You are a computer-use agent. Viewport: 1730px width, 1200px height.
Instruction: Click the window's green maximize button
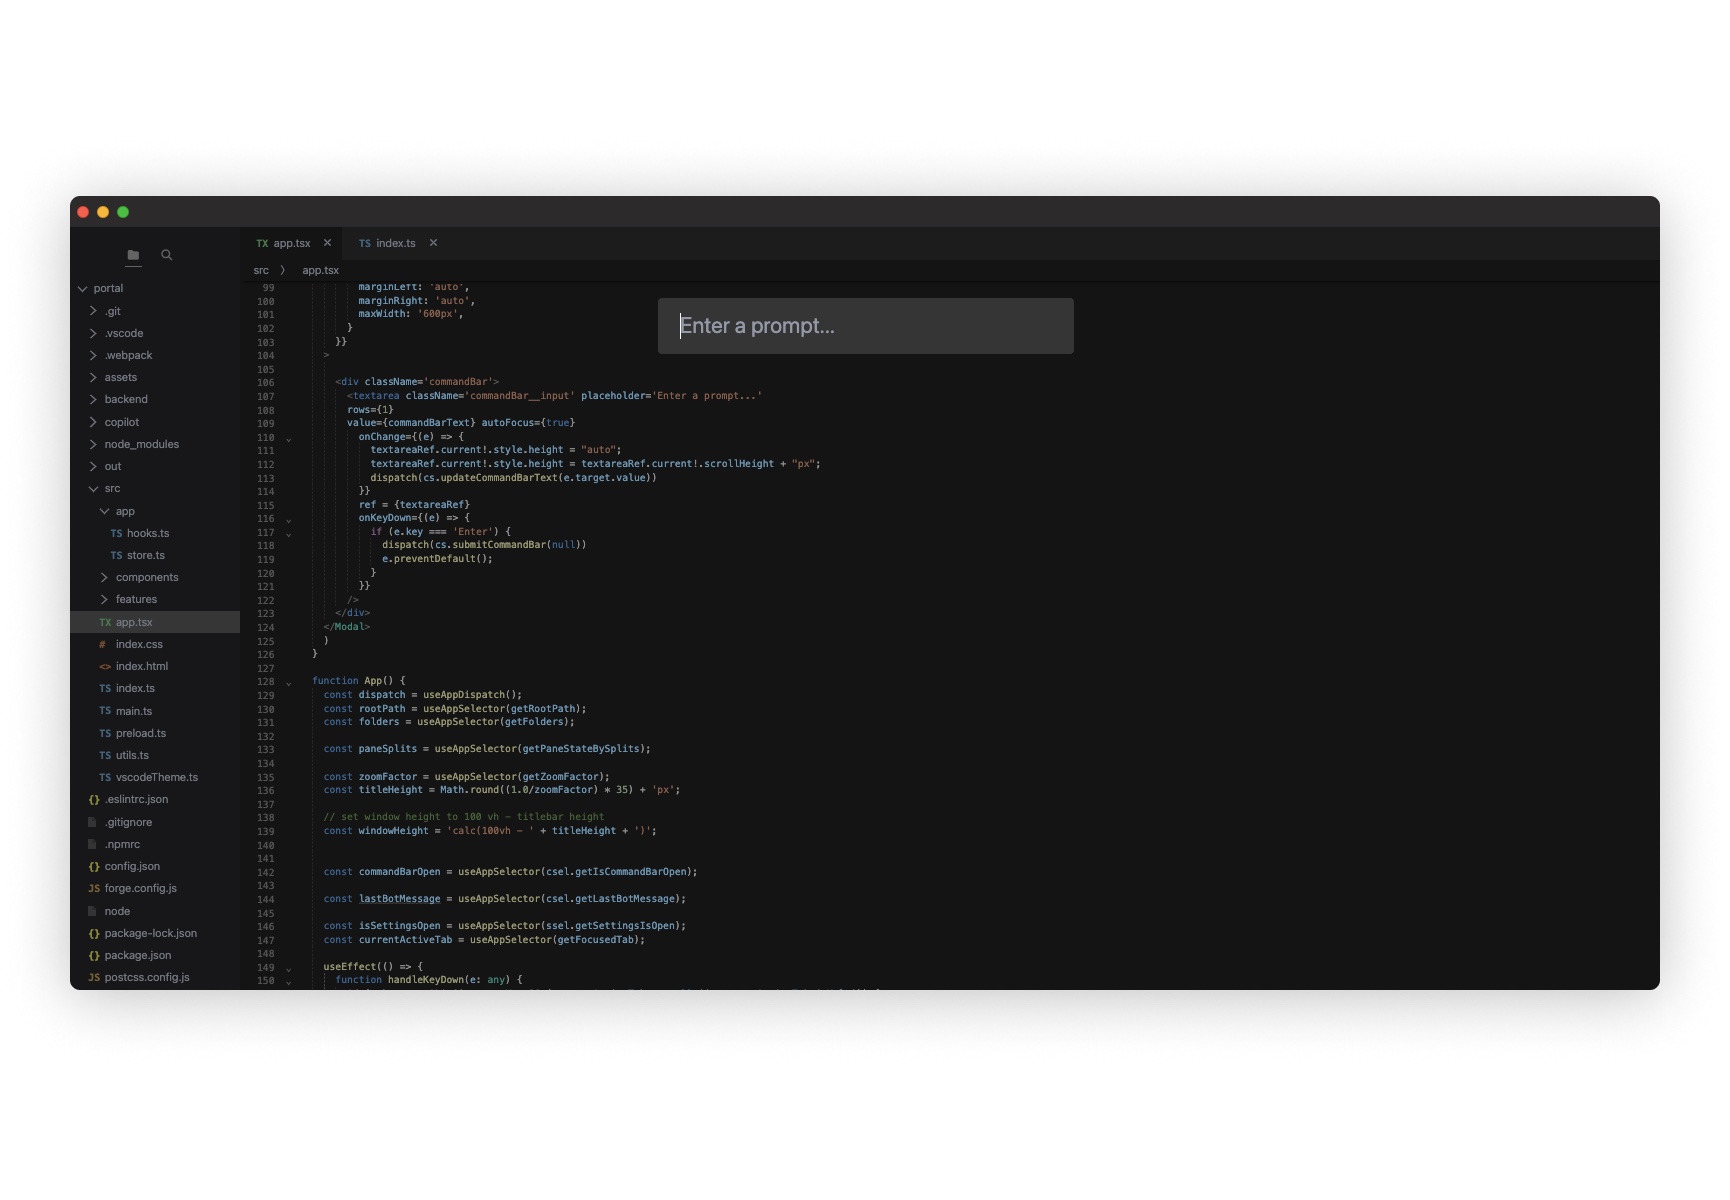(123, 212)
